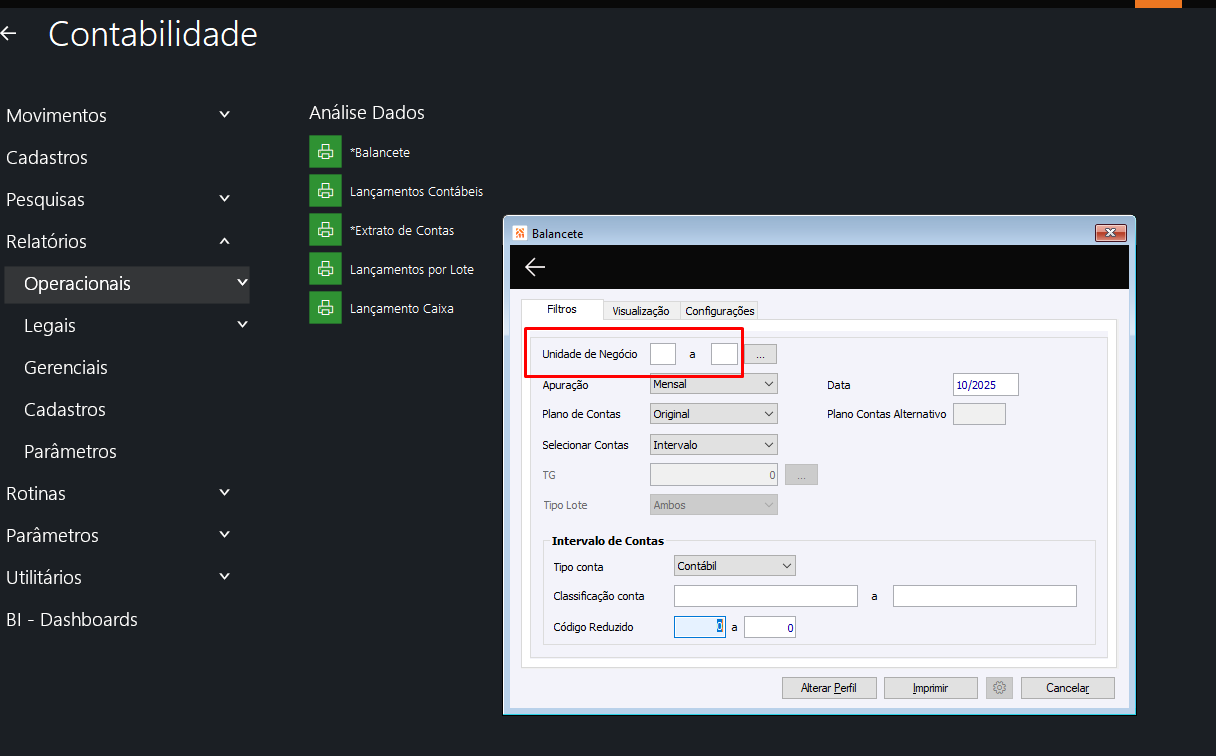
Task: Click the first Classificação conta field
Action: click(766, 596)
